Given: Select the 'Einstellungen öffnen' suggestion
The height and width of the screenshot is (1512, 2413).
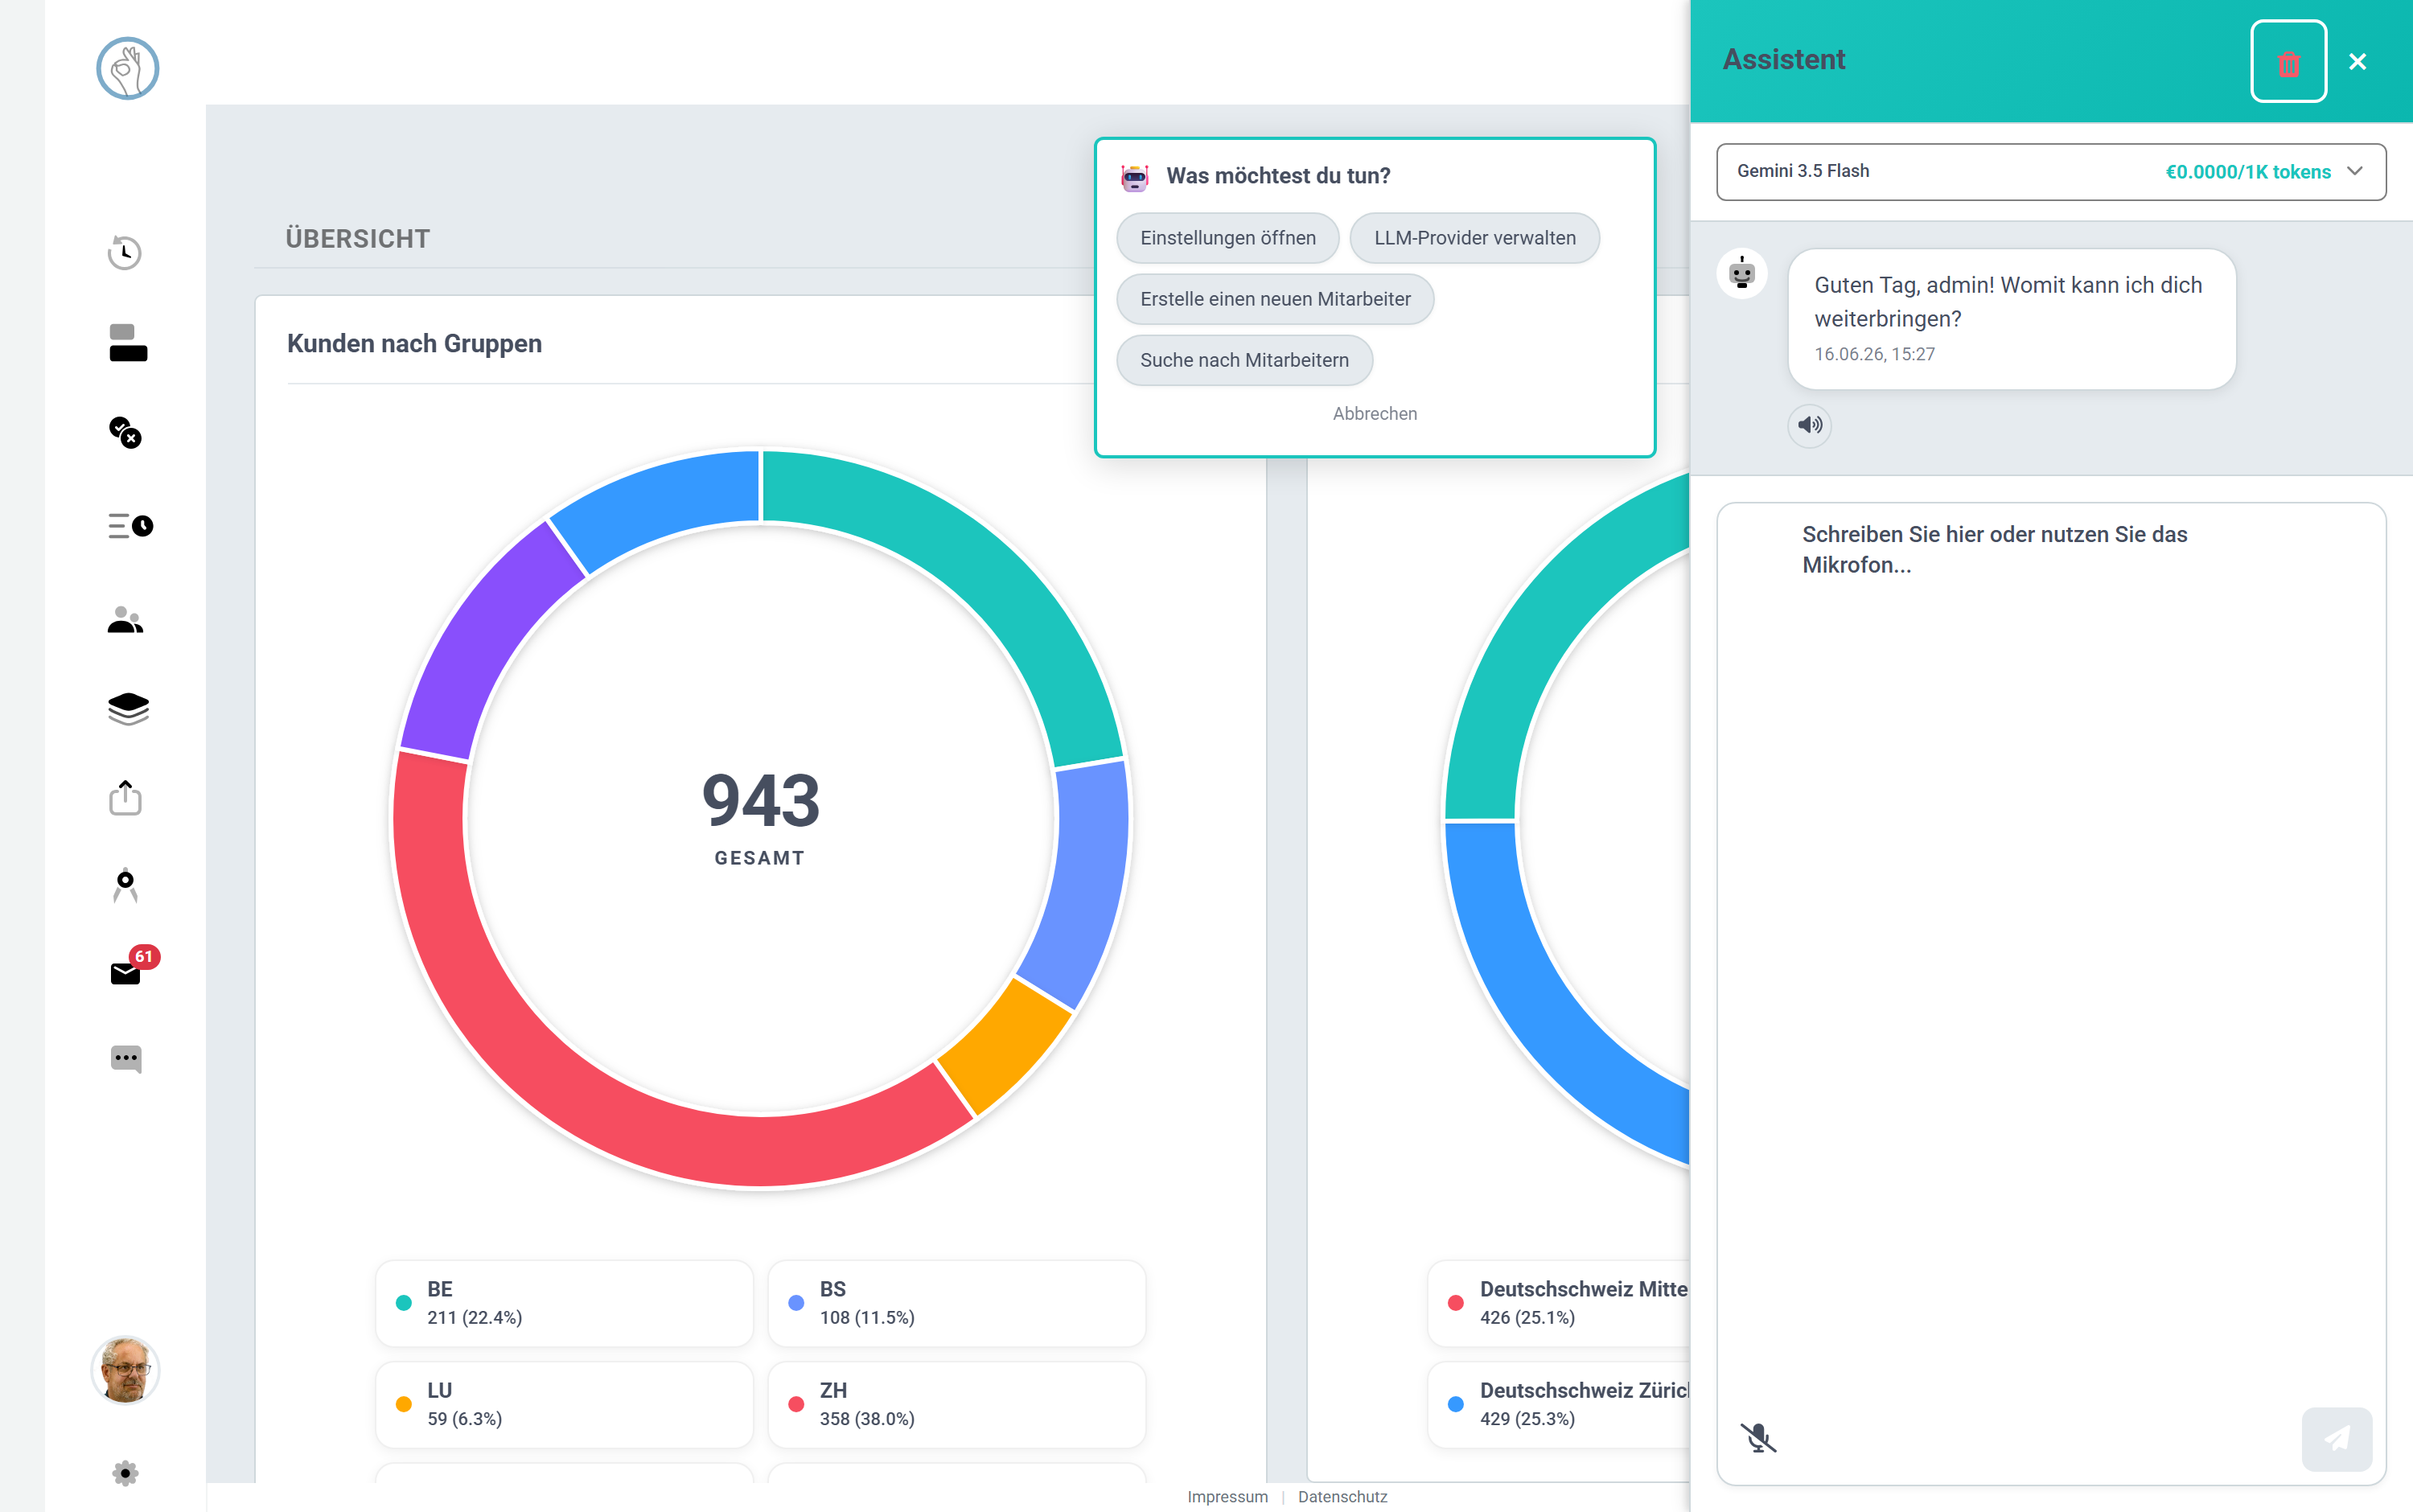Looking at the screenshot, I should pos(1228,238).
